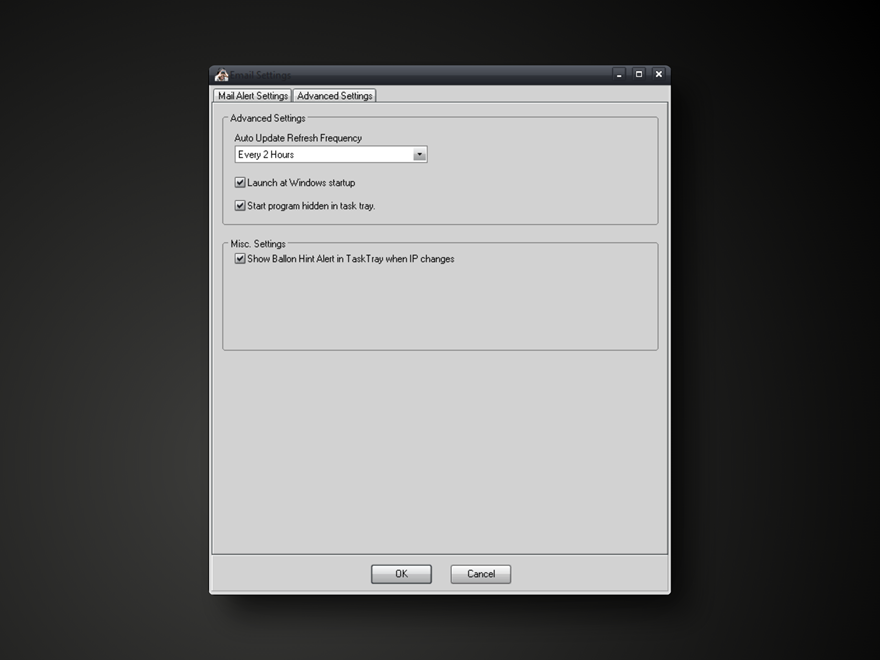Click the 'Auto Update Refresh Frequency' label

click(x=298, y=138)
